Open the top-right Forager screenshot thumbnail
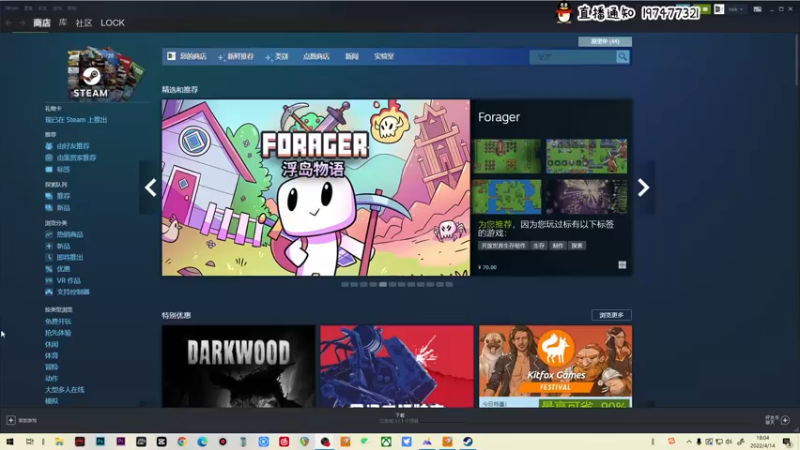Viewport: 800px width, 450px height. coord(586,156)
